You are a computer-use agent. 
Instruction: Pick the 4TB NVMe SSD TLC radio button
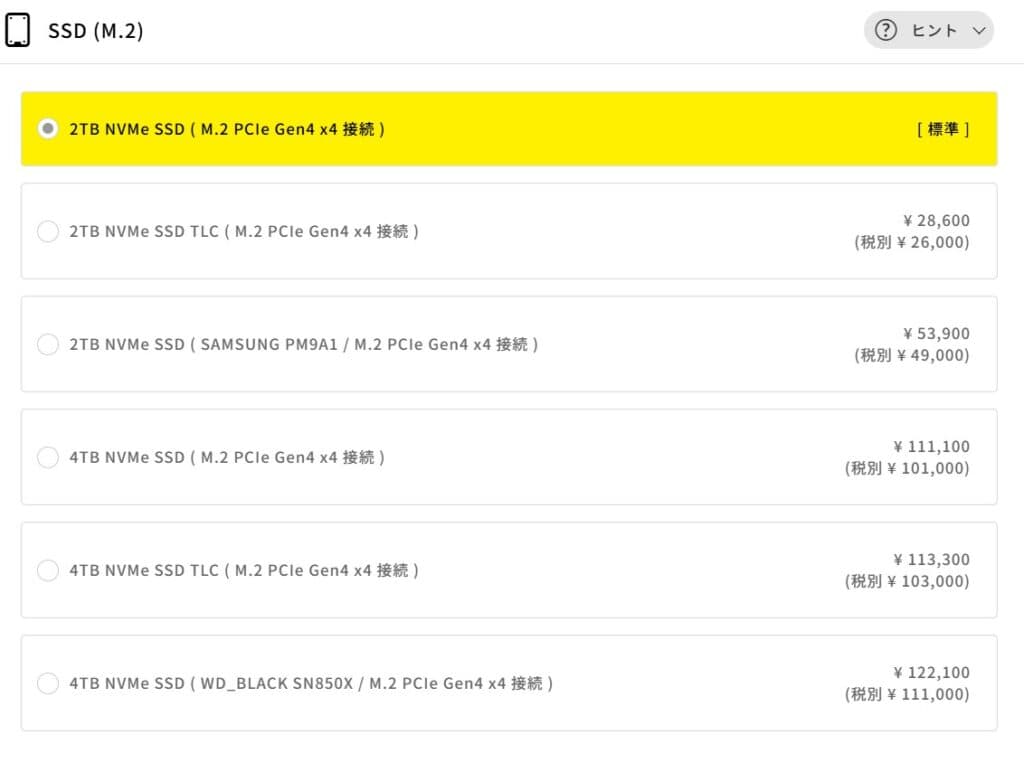47,570
